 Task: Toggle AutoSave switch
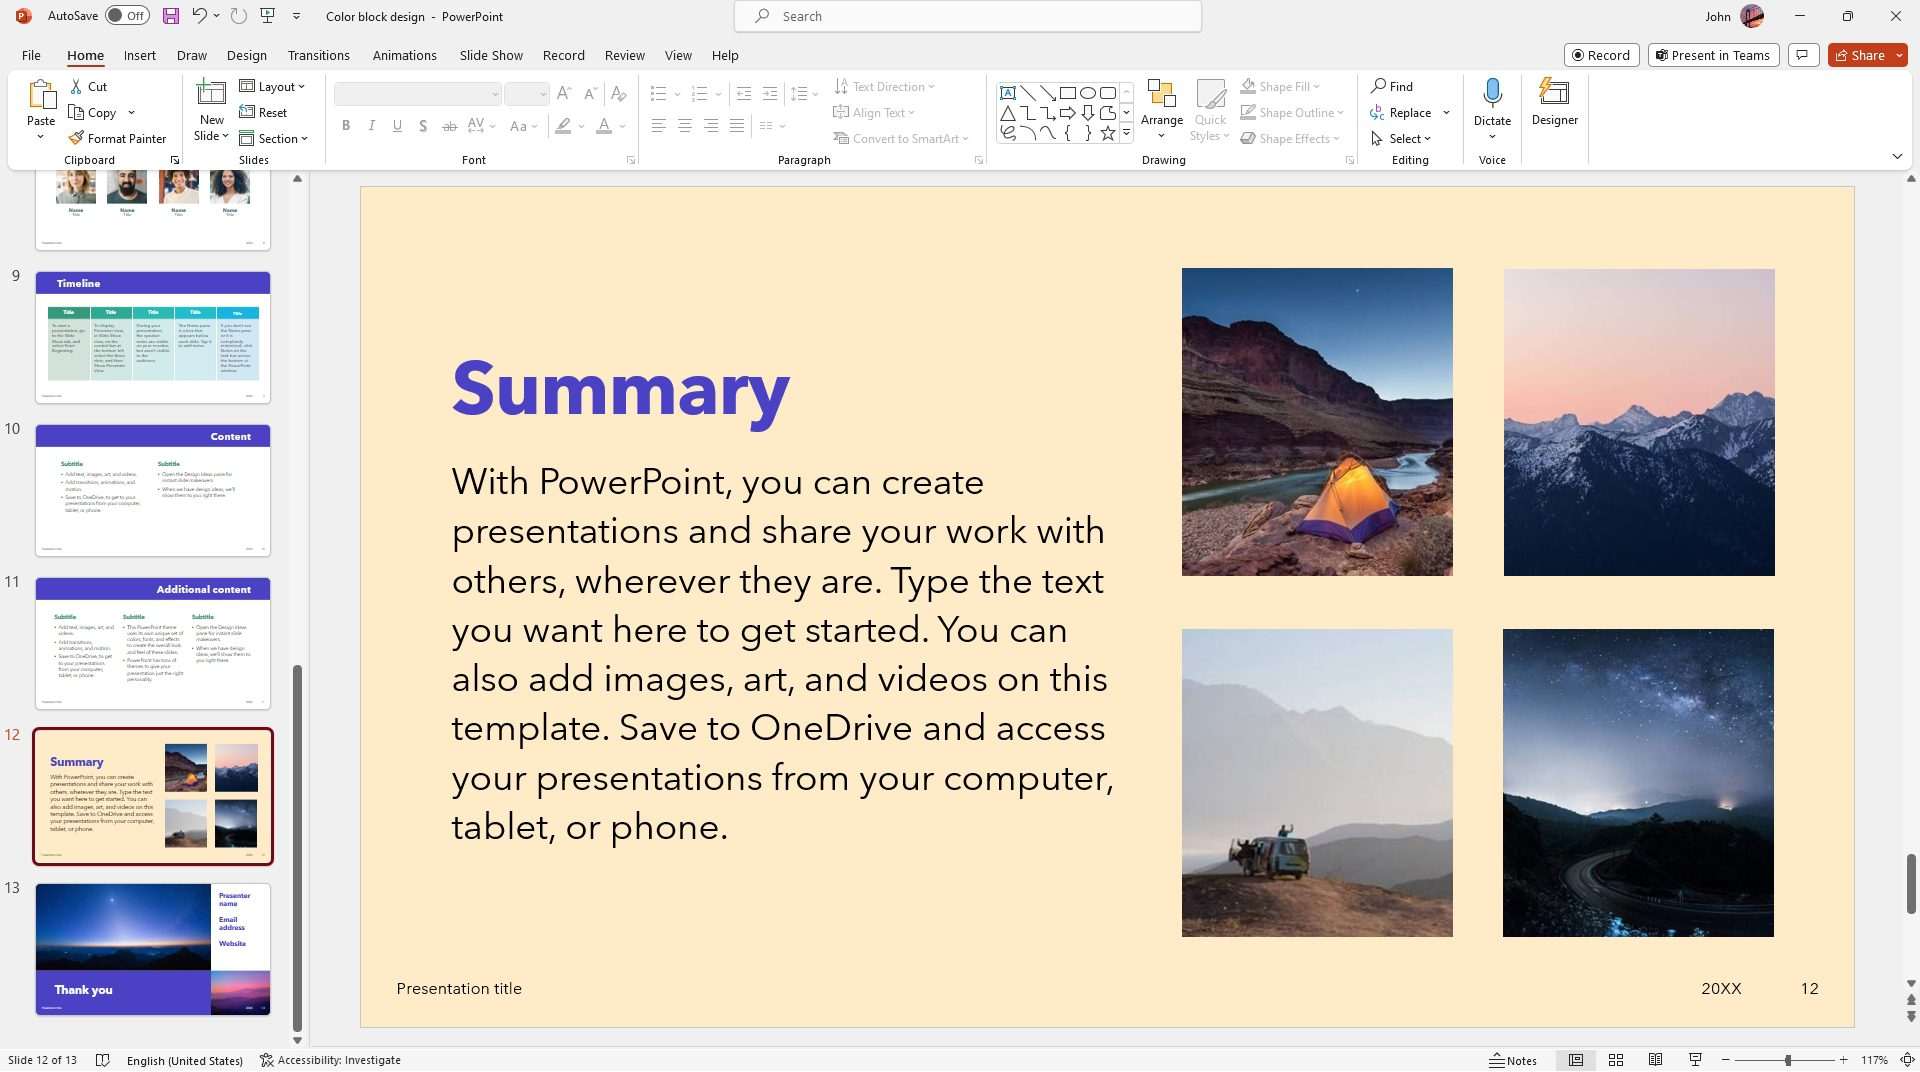tap(127, 16)
